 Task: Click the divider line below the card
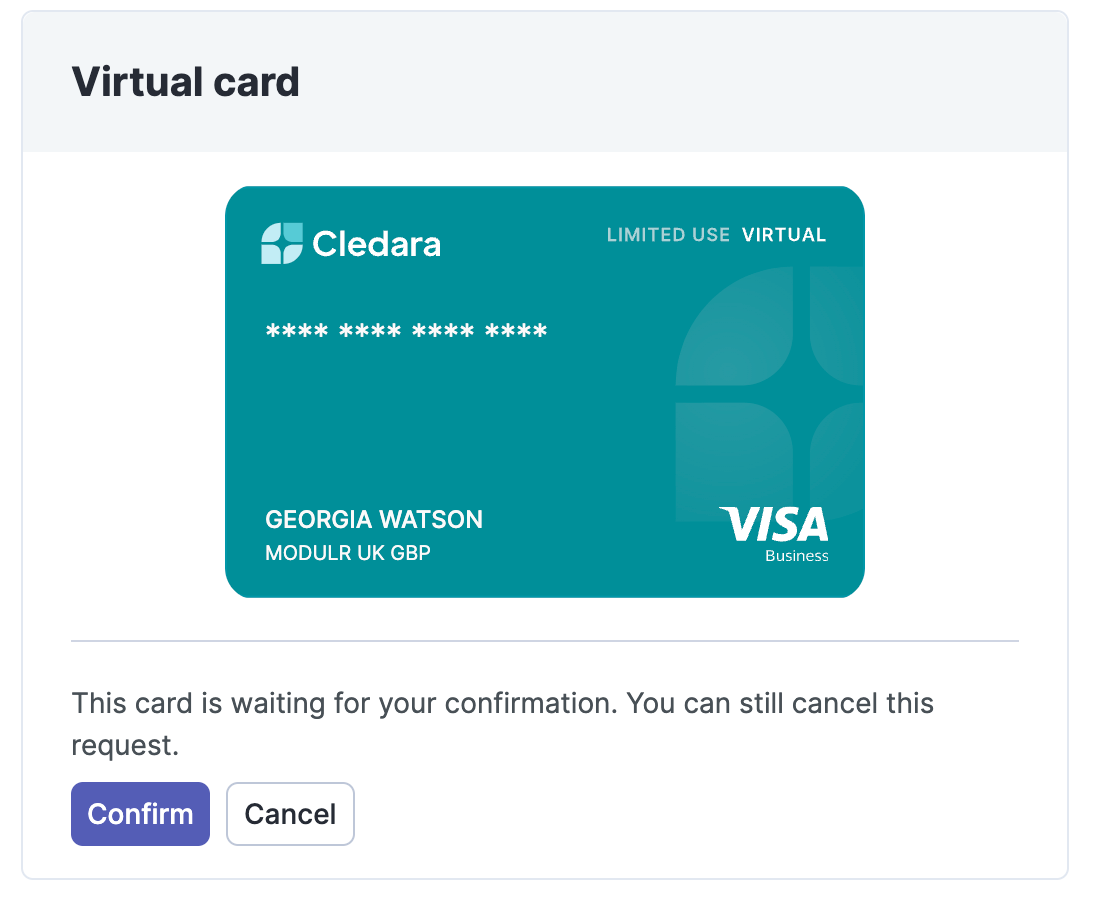(x=545, y=641)
